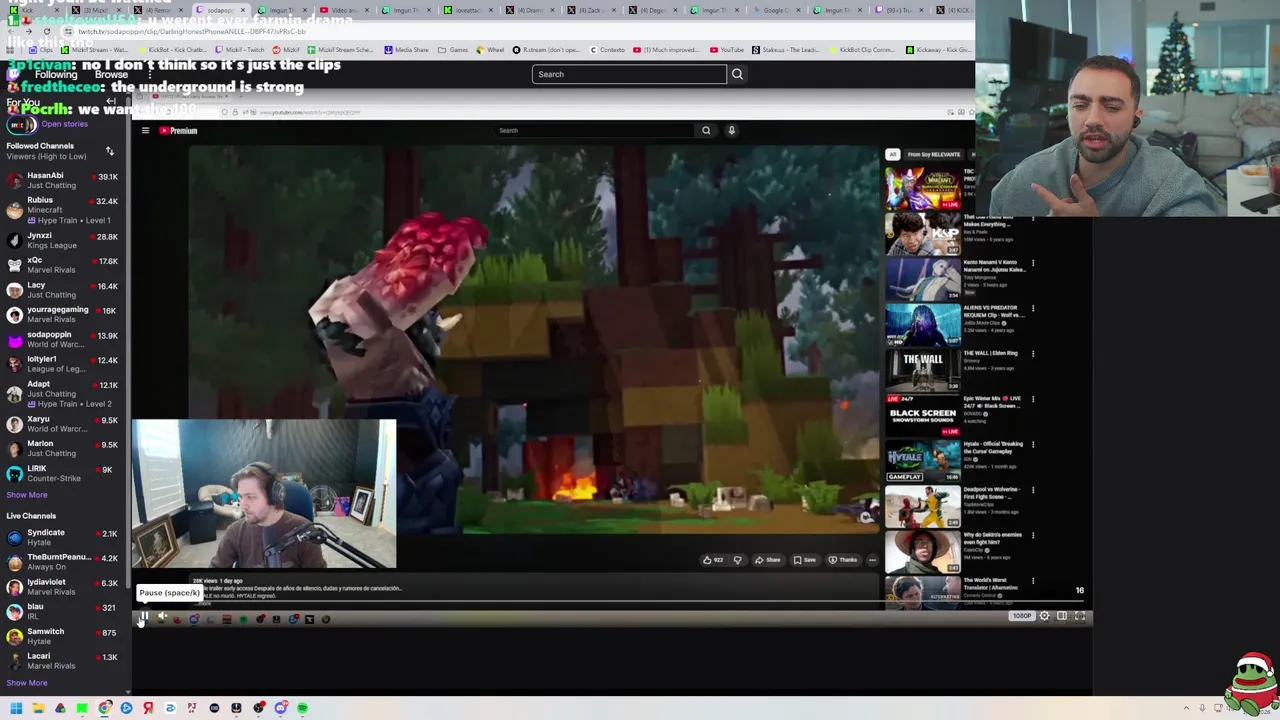1280x720 pixels.
Task: Select the From Soy RELEVANTE chip
Action: (x=933, y=154)
